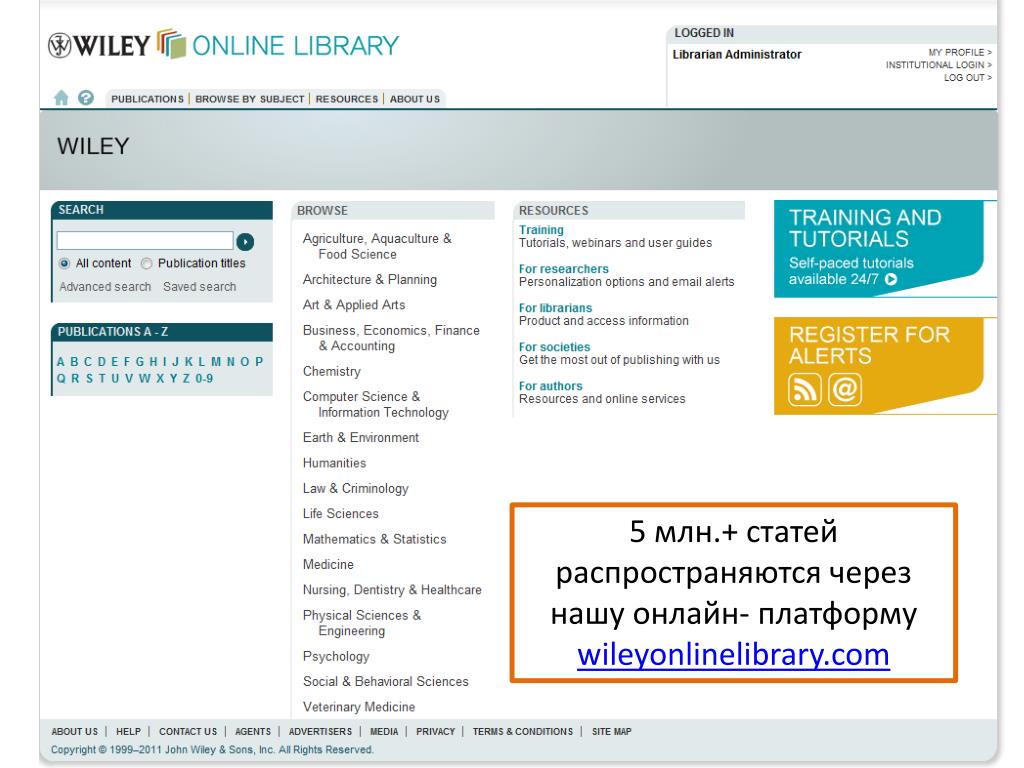
Task: Open the help question-mark icon
Action: point(86,98)
